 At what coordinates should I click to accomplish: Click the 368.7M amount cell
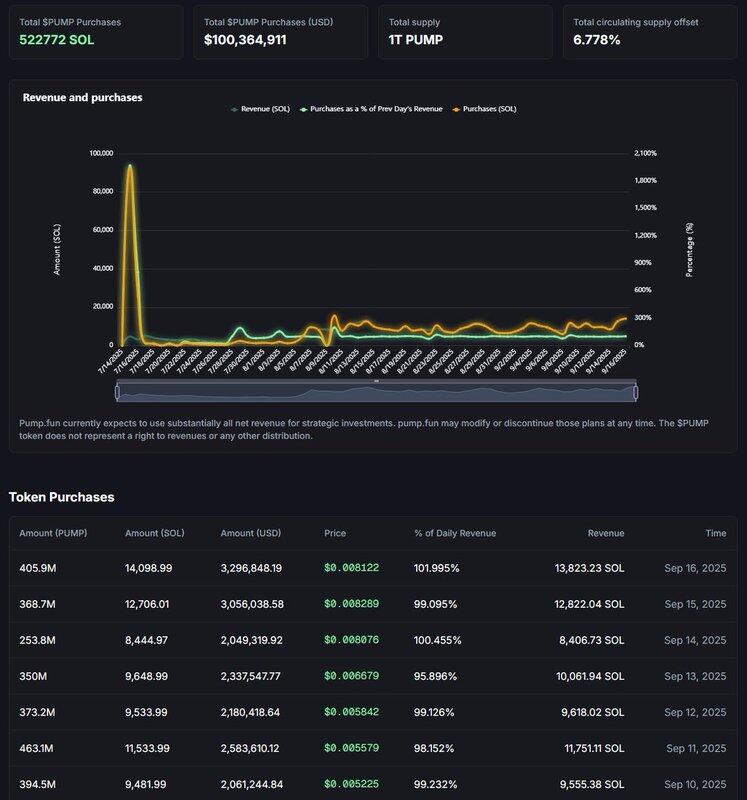(37, 604)
